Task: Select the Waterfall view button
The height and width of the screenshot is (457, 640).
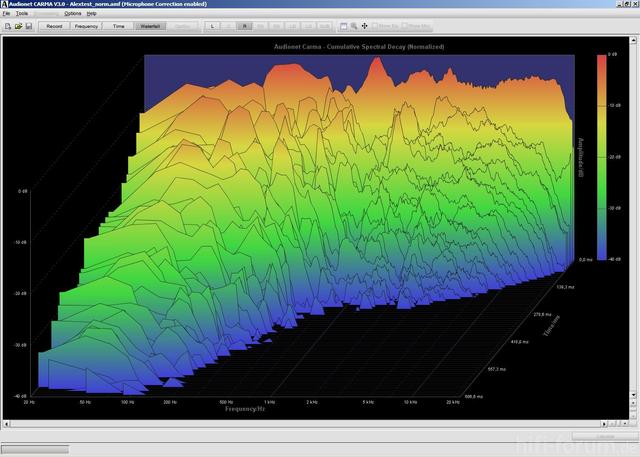Action: [x=149, y=25]
